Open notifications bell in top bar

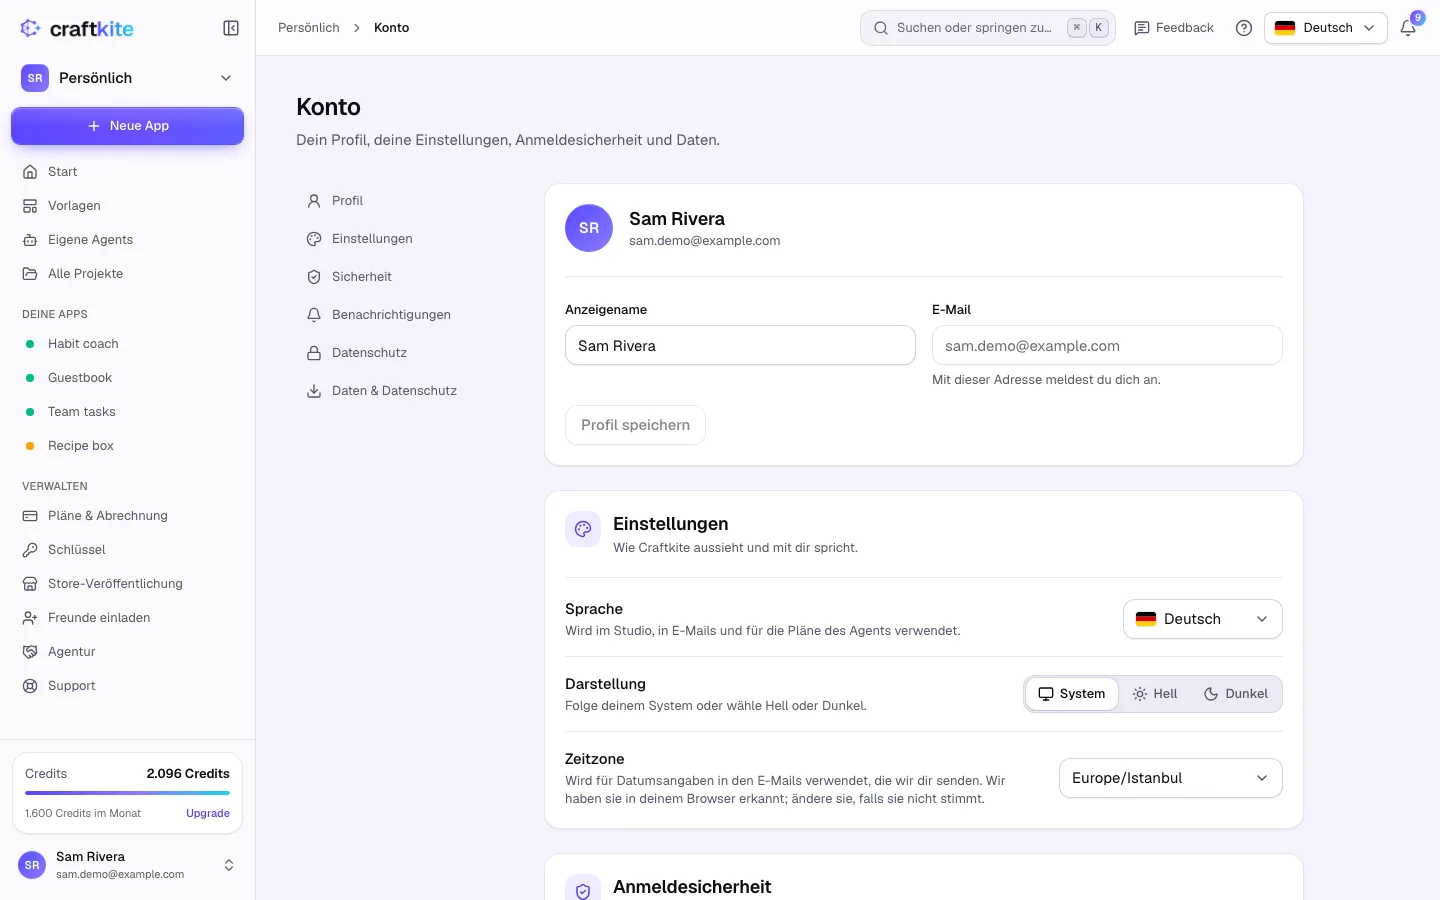[x=1408, y=28]
